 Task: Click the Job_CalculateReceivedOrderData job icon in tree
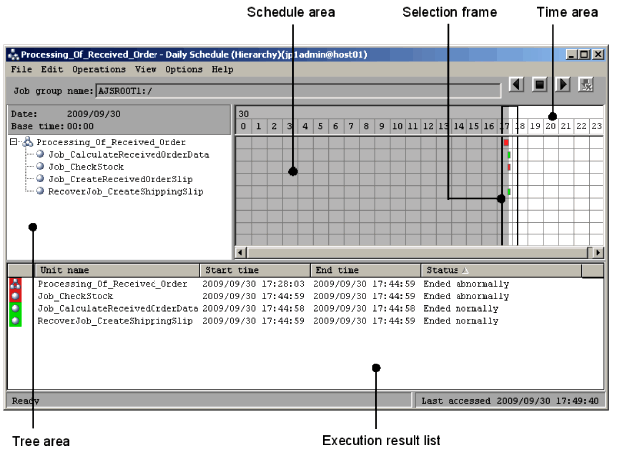(x=40, y=154)
